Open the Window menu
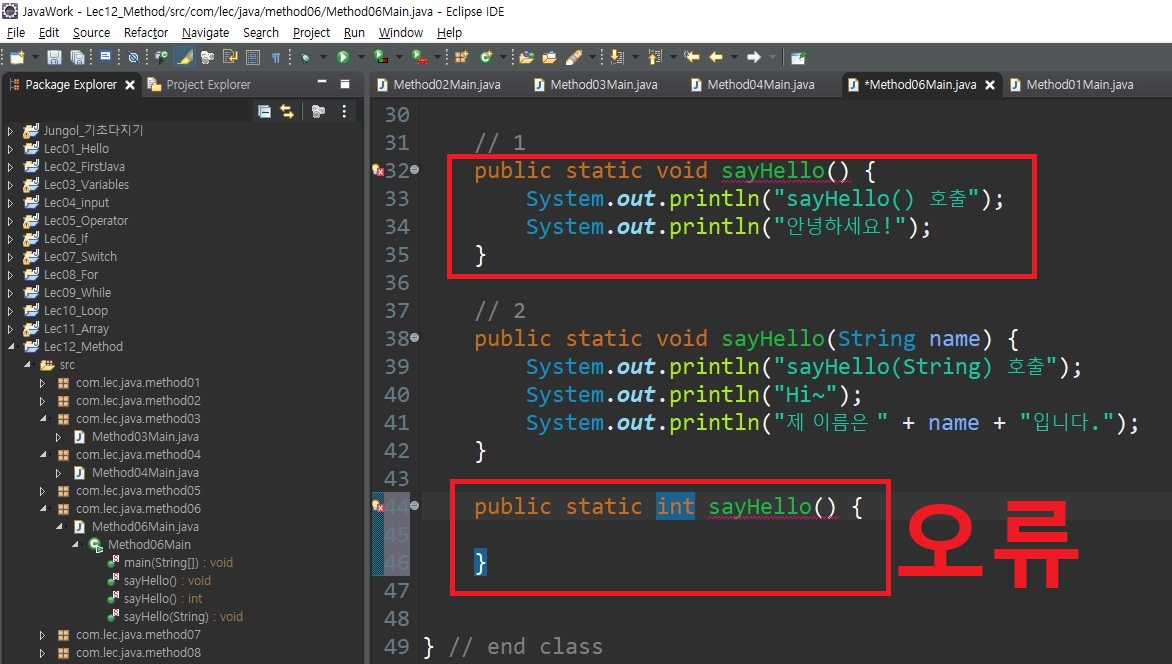The height and width of the screenshot is (664, 1172). [401, 33]
